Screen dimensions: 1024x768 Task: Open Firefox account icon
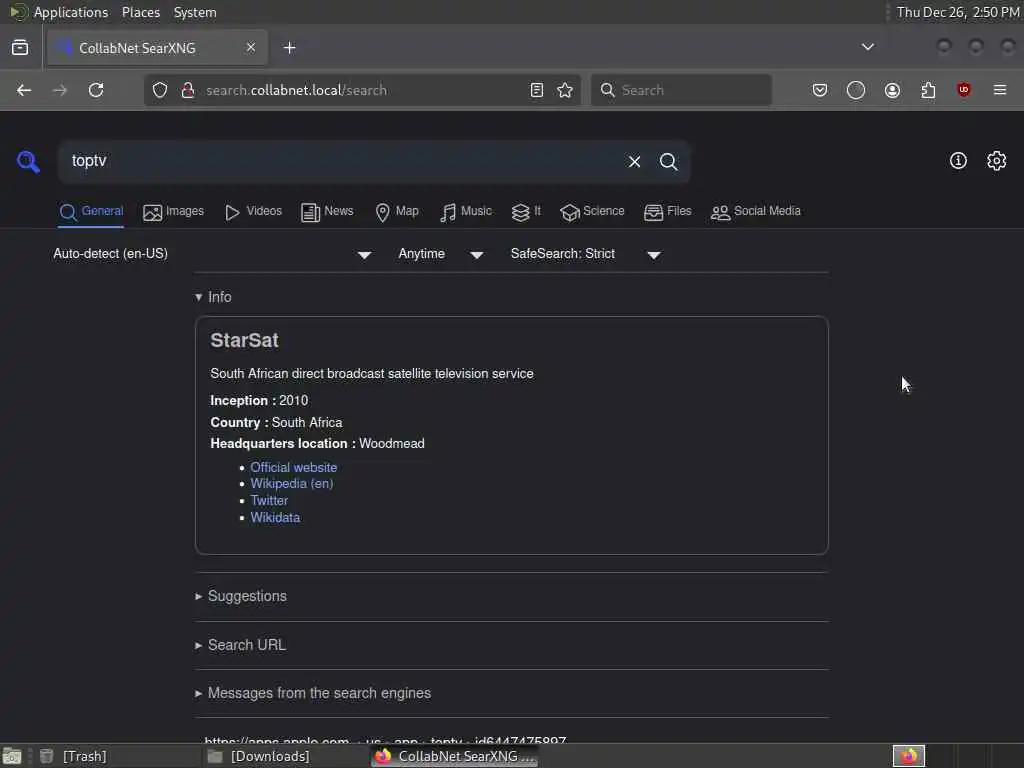tap(892, 90)
